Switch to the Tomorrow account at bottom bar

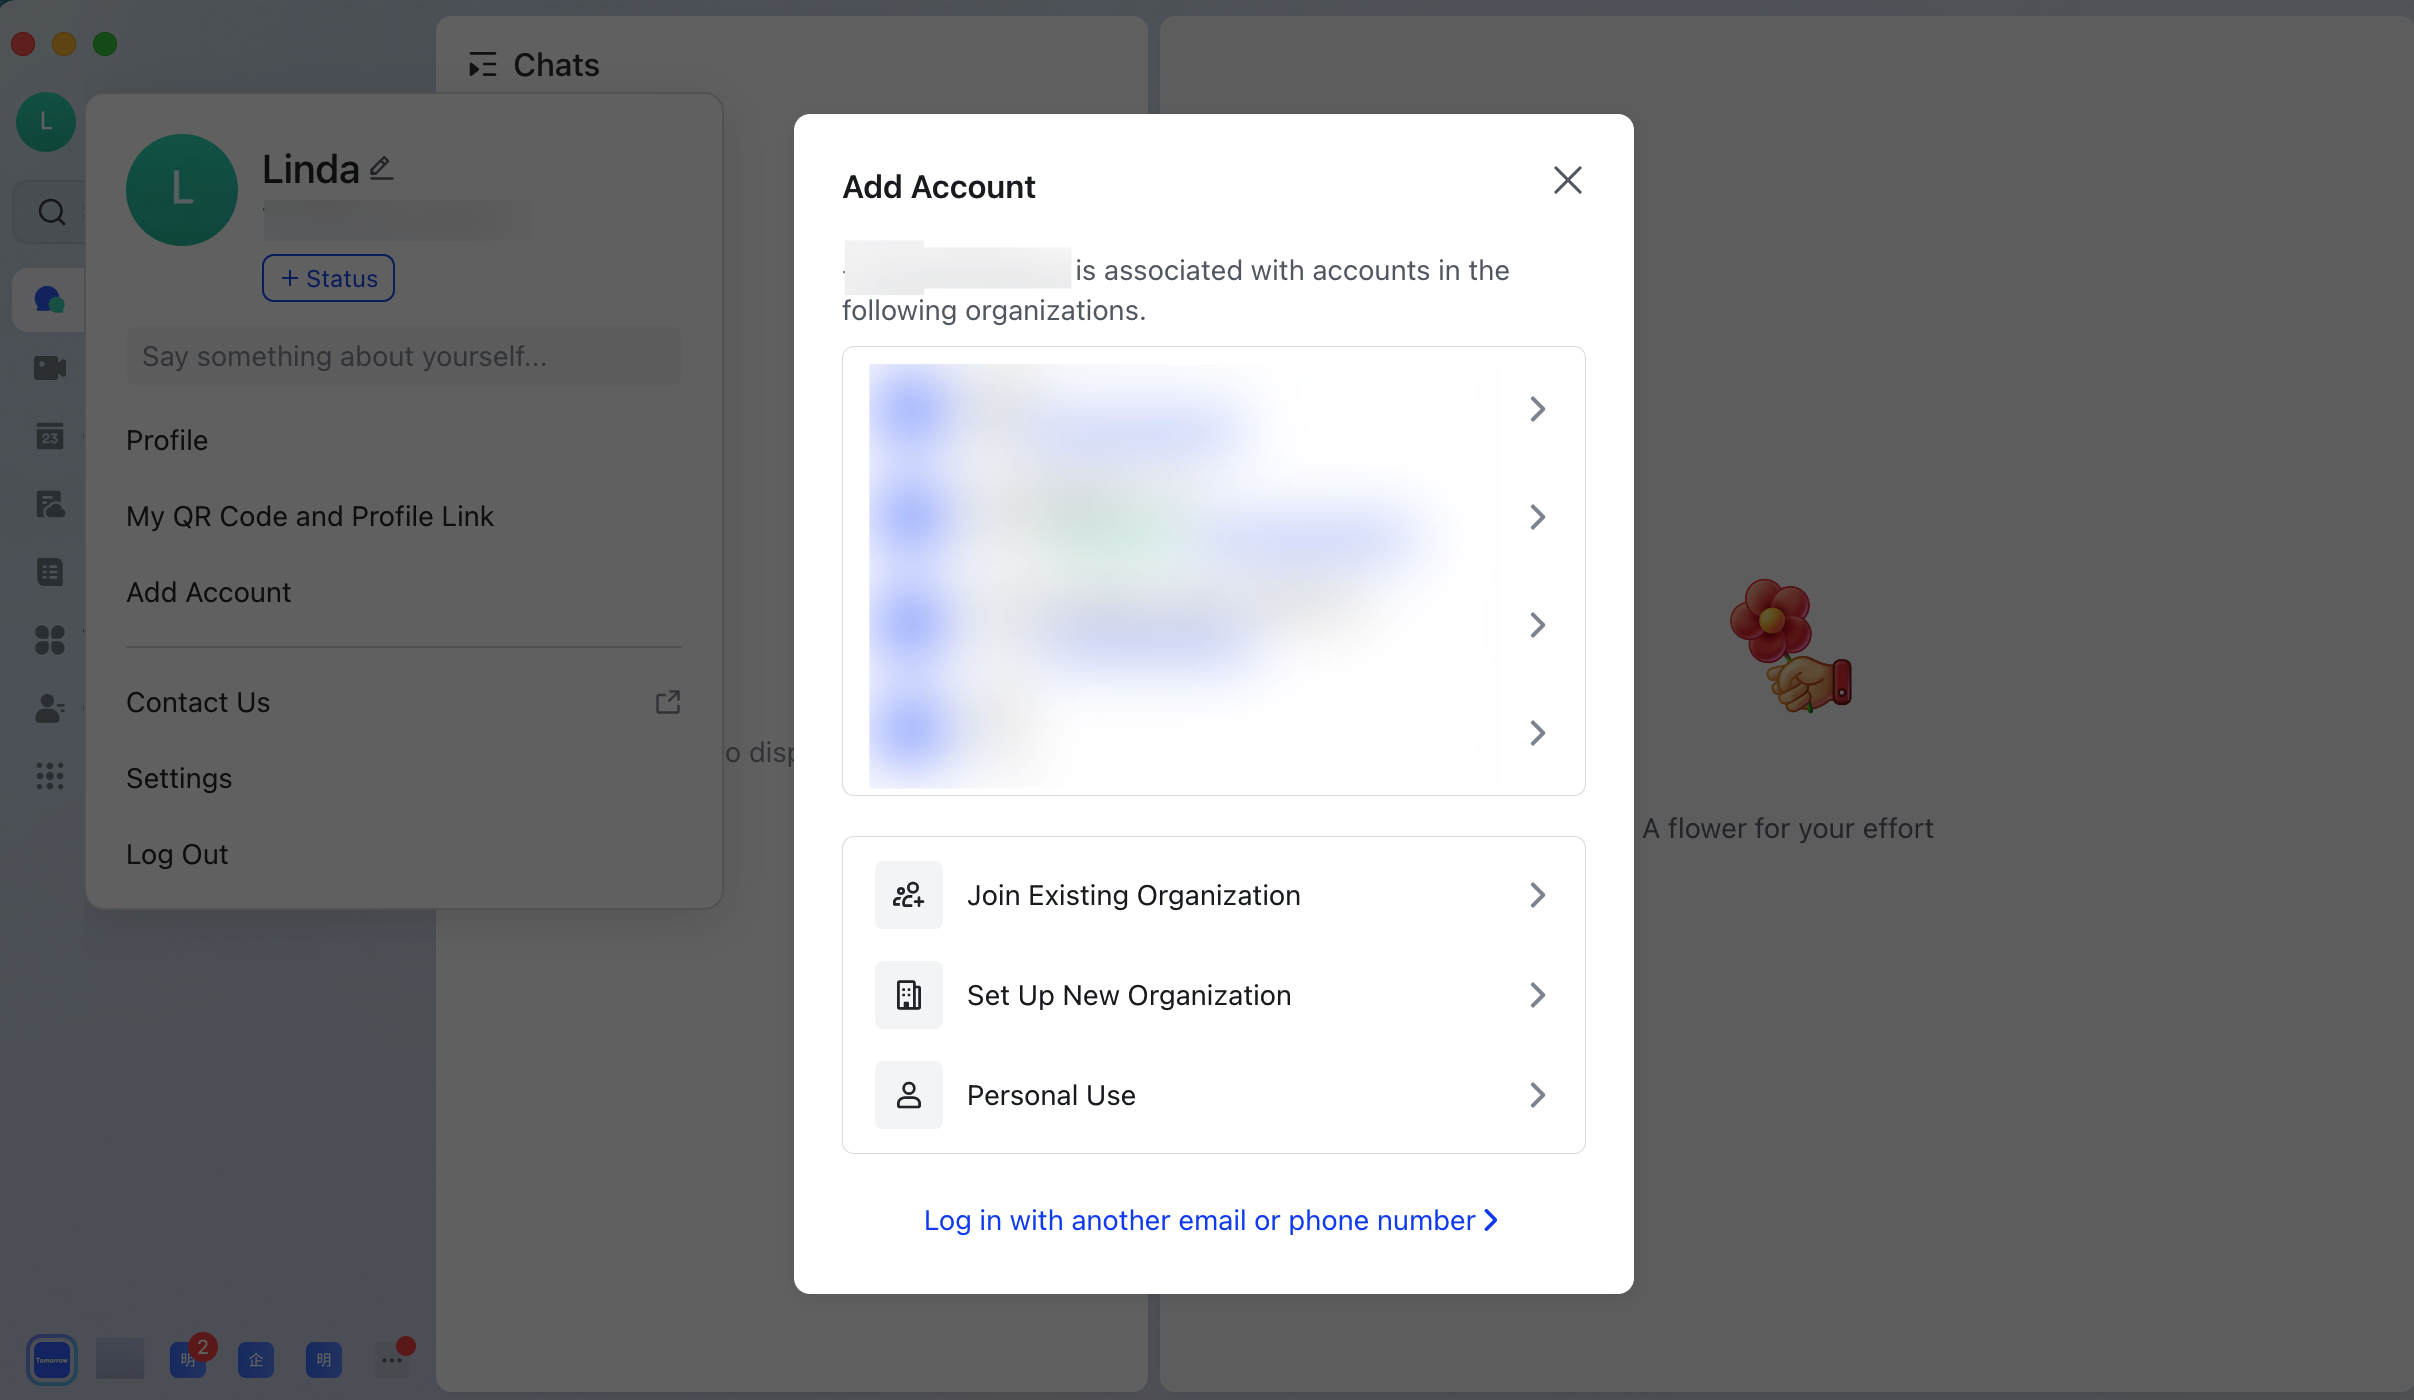click(51, 1358)
